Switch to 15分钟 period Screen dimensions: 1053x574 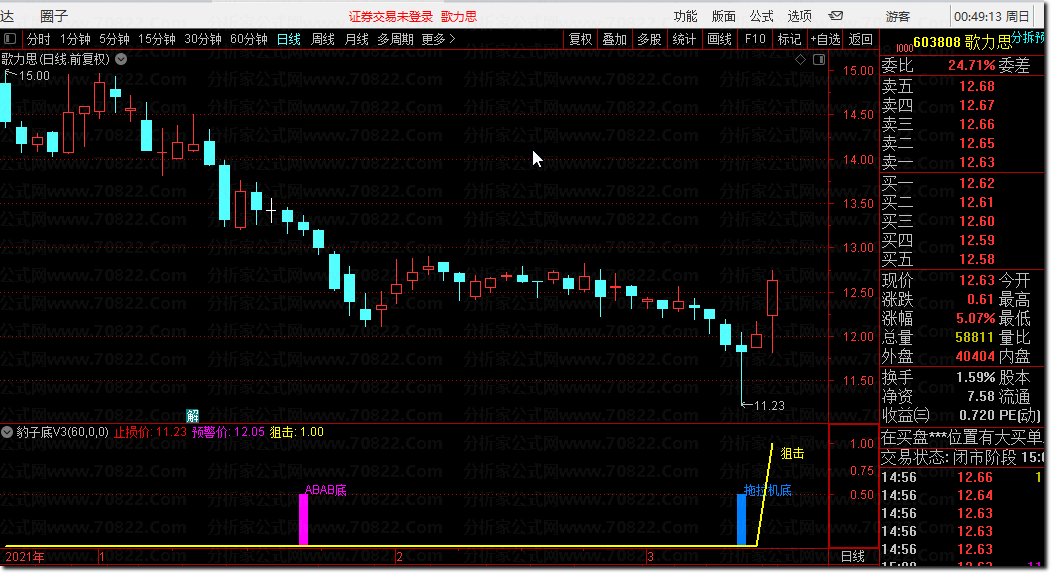click(x=157, y=39)
